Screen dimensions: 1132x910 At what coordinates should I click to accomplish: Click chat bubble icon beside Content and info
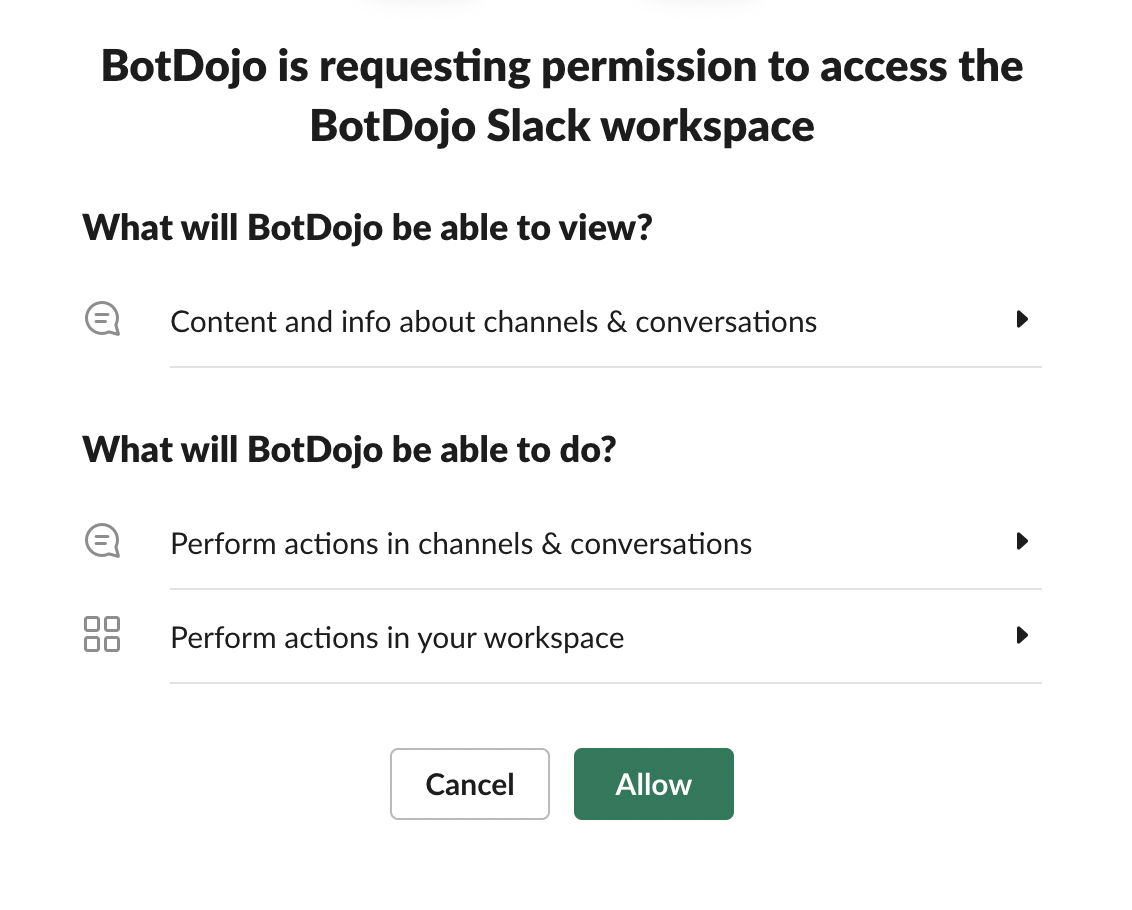(x=102, y=319)
